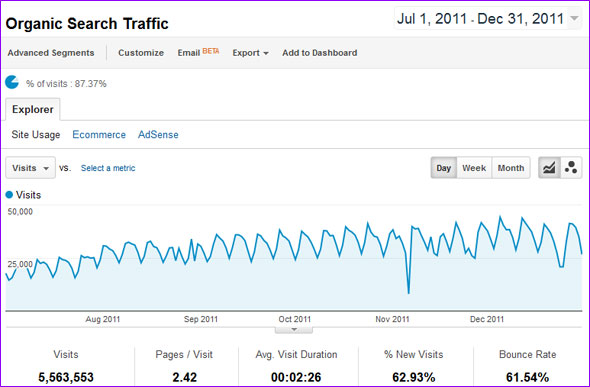Open Advanced Segments
The image size is (590, 387).
click(51, 53)
